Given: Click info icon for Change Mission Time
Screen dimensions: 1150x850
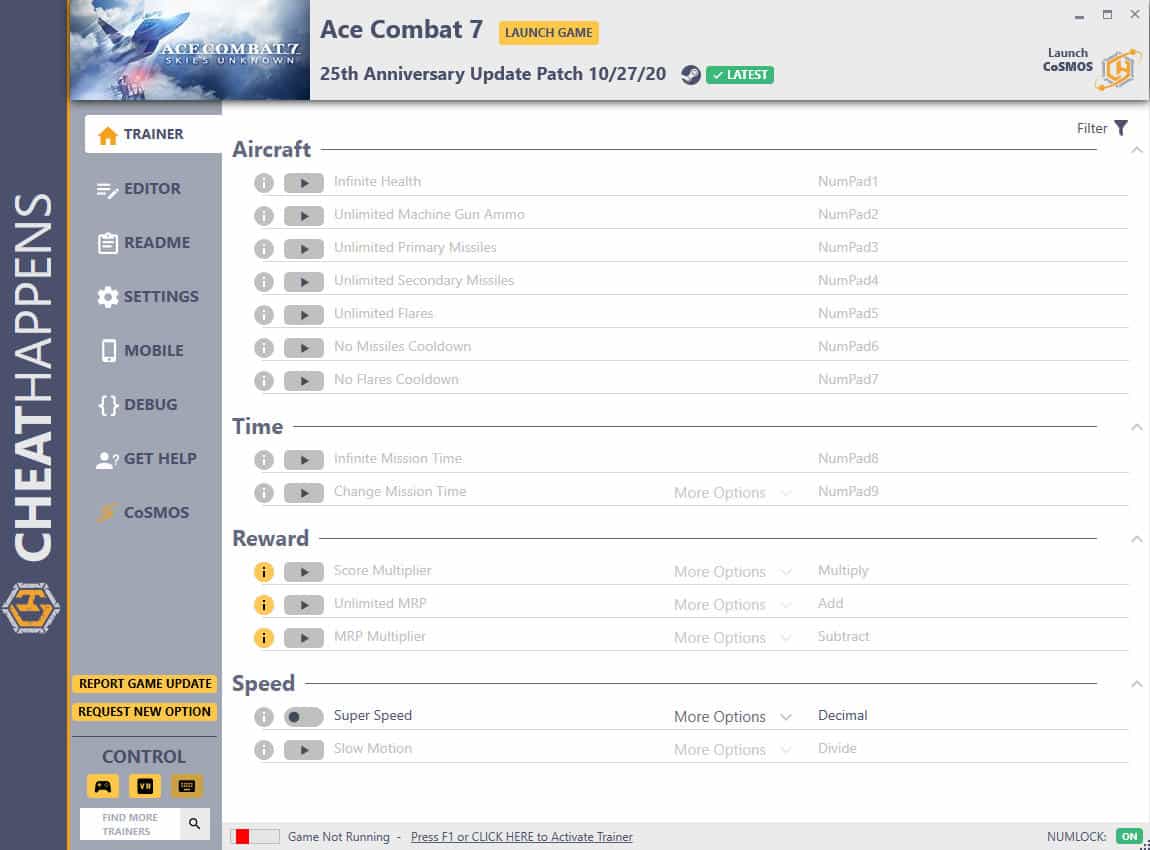Looking at the screenshot, I should [x=264, y=493].
